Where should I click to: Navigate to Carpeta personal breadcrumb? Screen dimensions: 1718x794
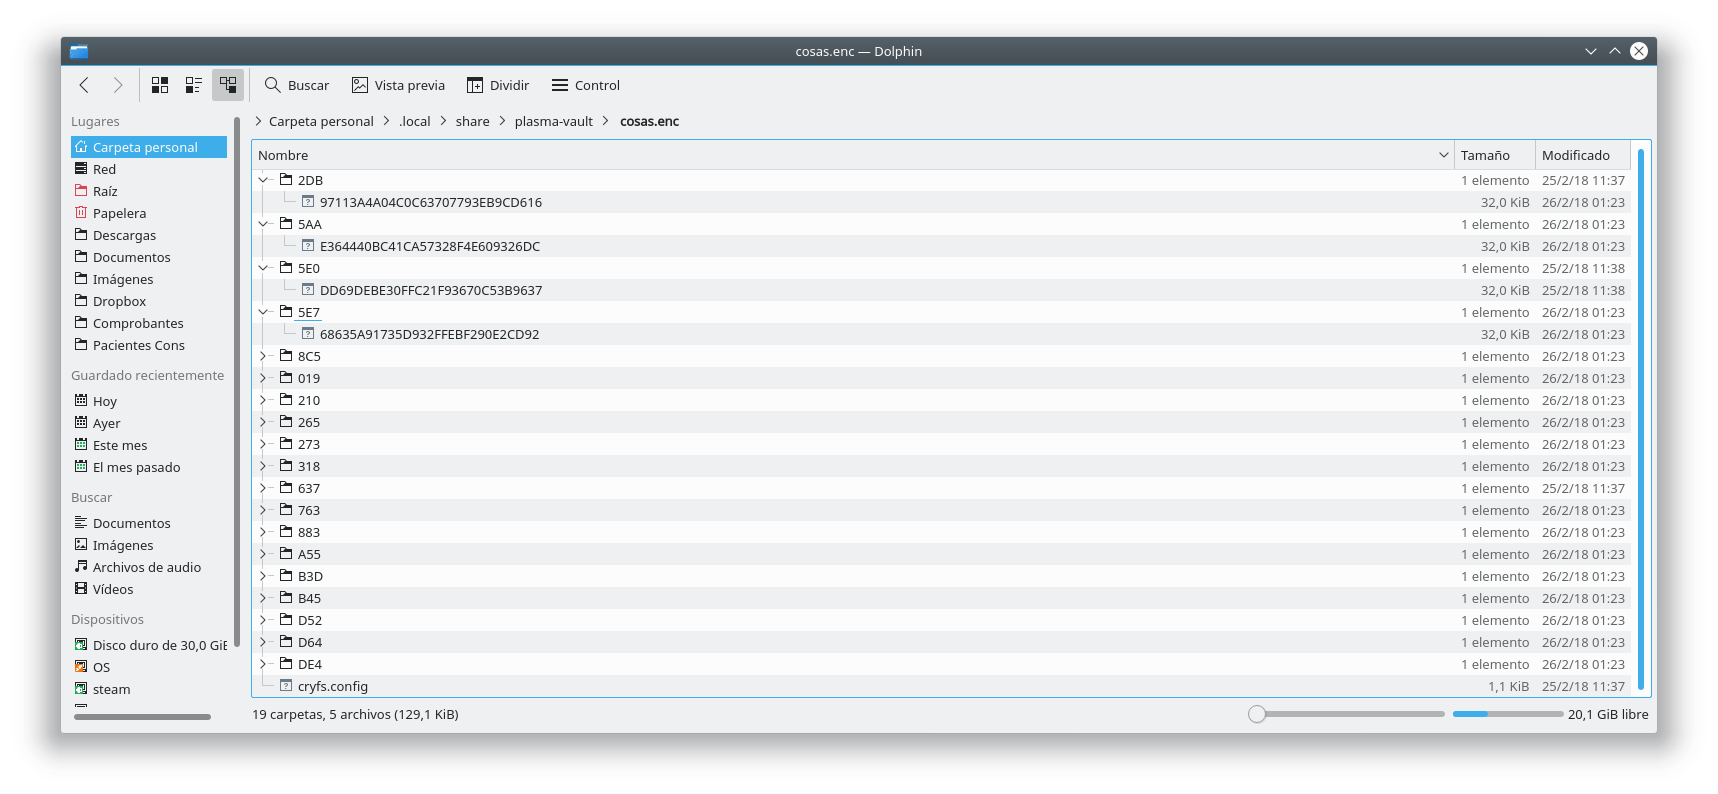tap(321, 121)
